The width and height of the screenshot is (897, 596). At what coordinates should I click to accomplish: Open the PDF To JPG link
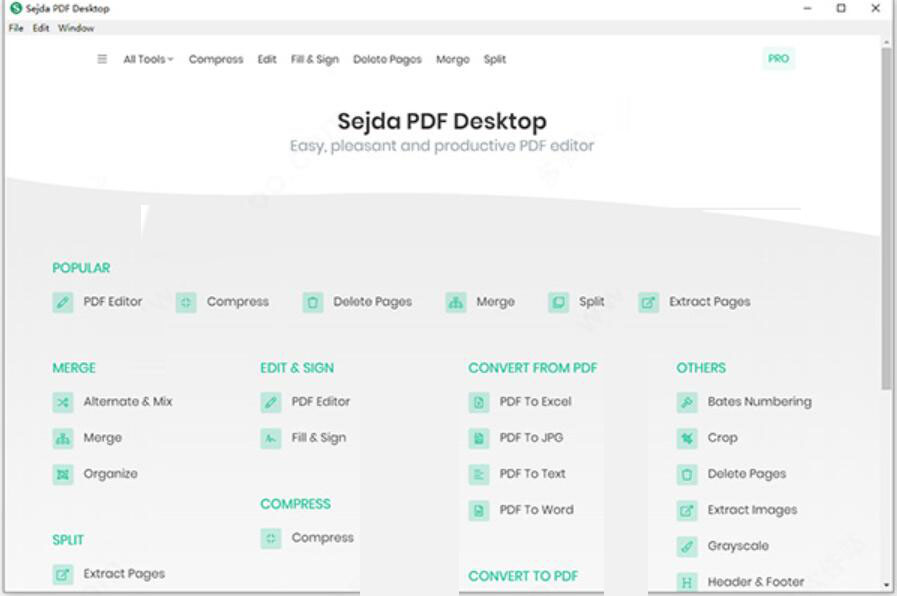(x=531, y=438)
